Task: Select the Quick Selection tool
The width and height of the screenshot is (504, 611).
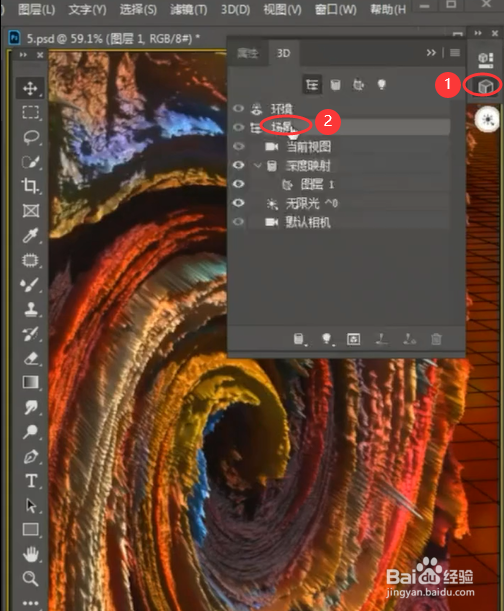Action: tap(30, 162)
